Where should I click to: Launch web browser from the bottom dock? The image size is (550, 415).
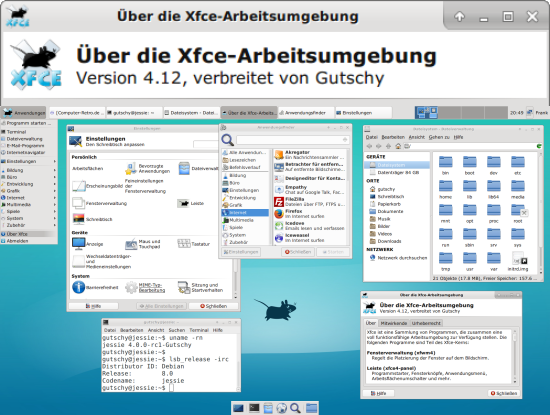pyautogui.click(x=281, y=408)
